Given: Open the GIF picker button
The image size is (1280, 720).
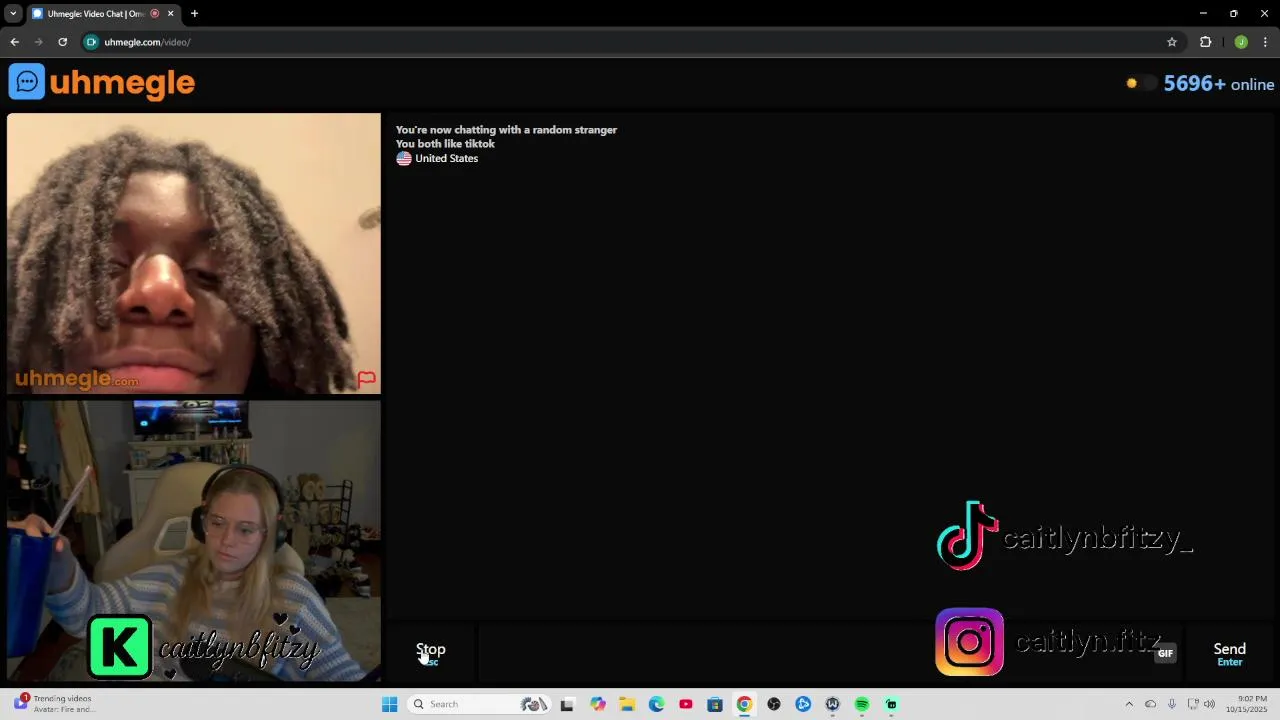Looking at the screenshot, I should click(x=1165, y=654).
